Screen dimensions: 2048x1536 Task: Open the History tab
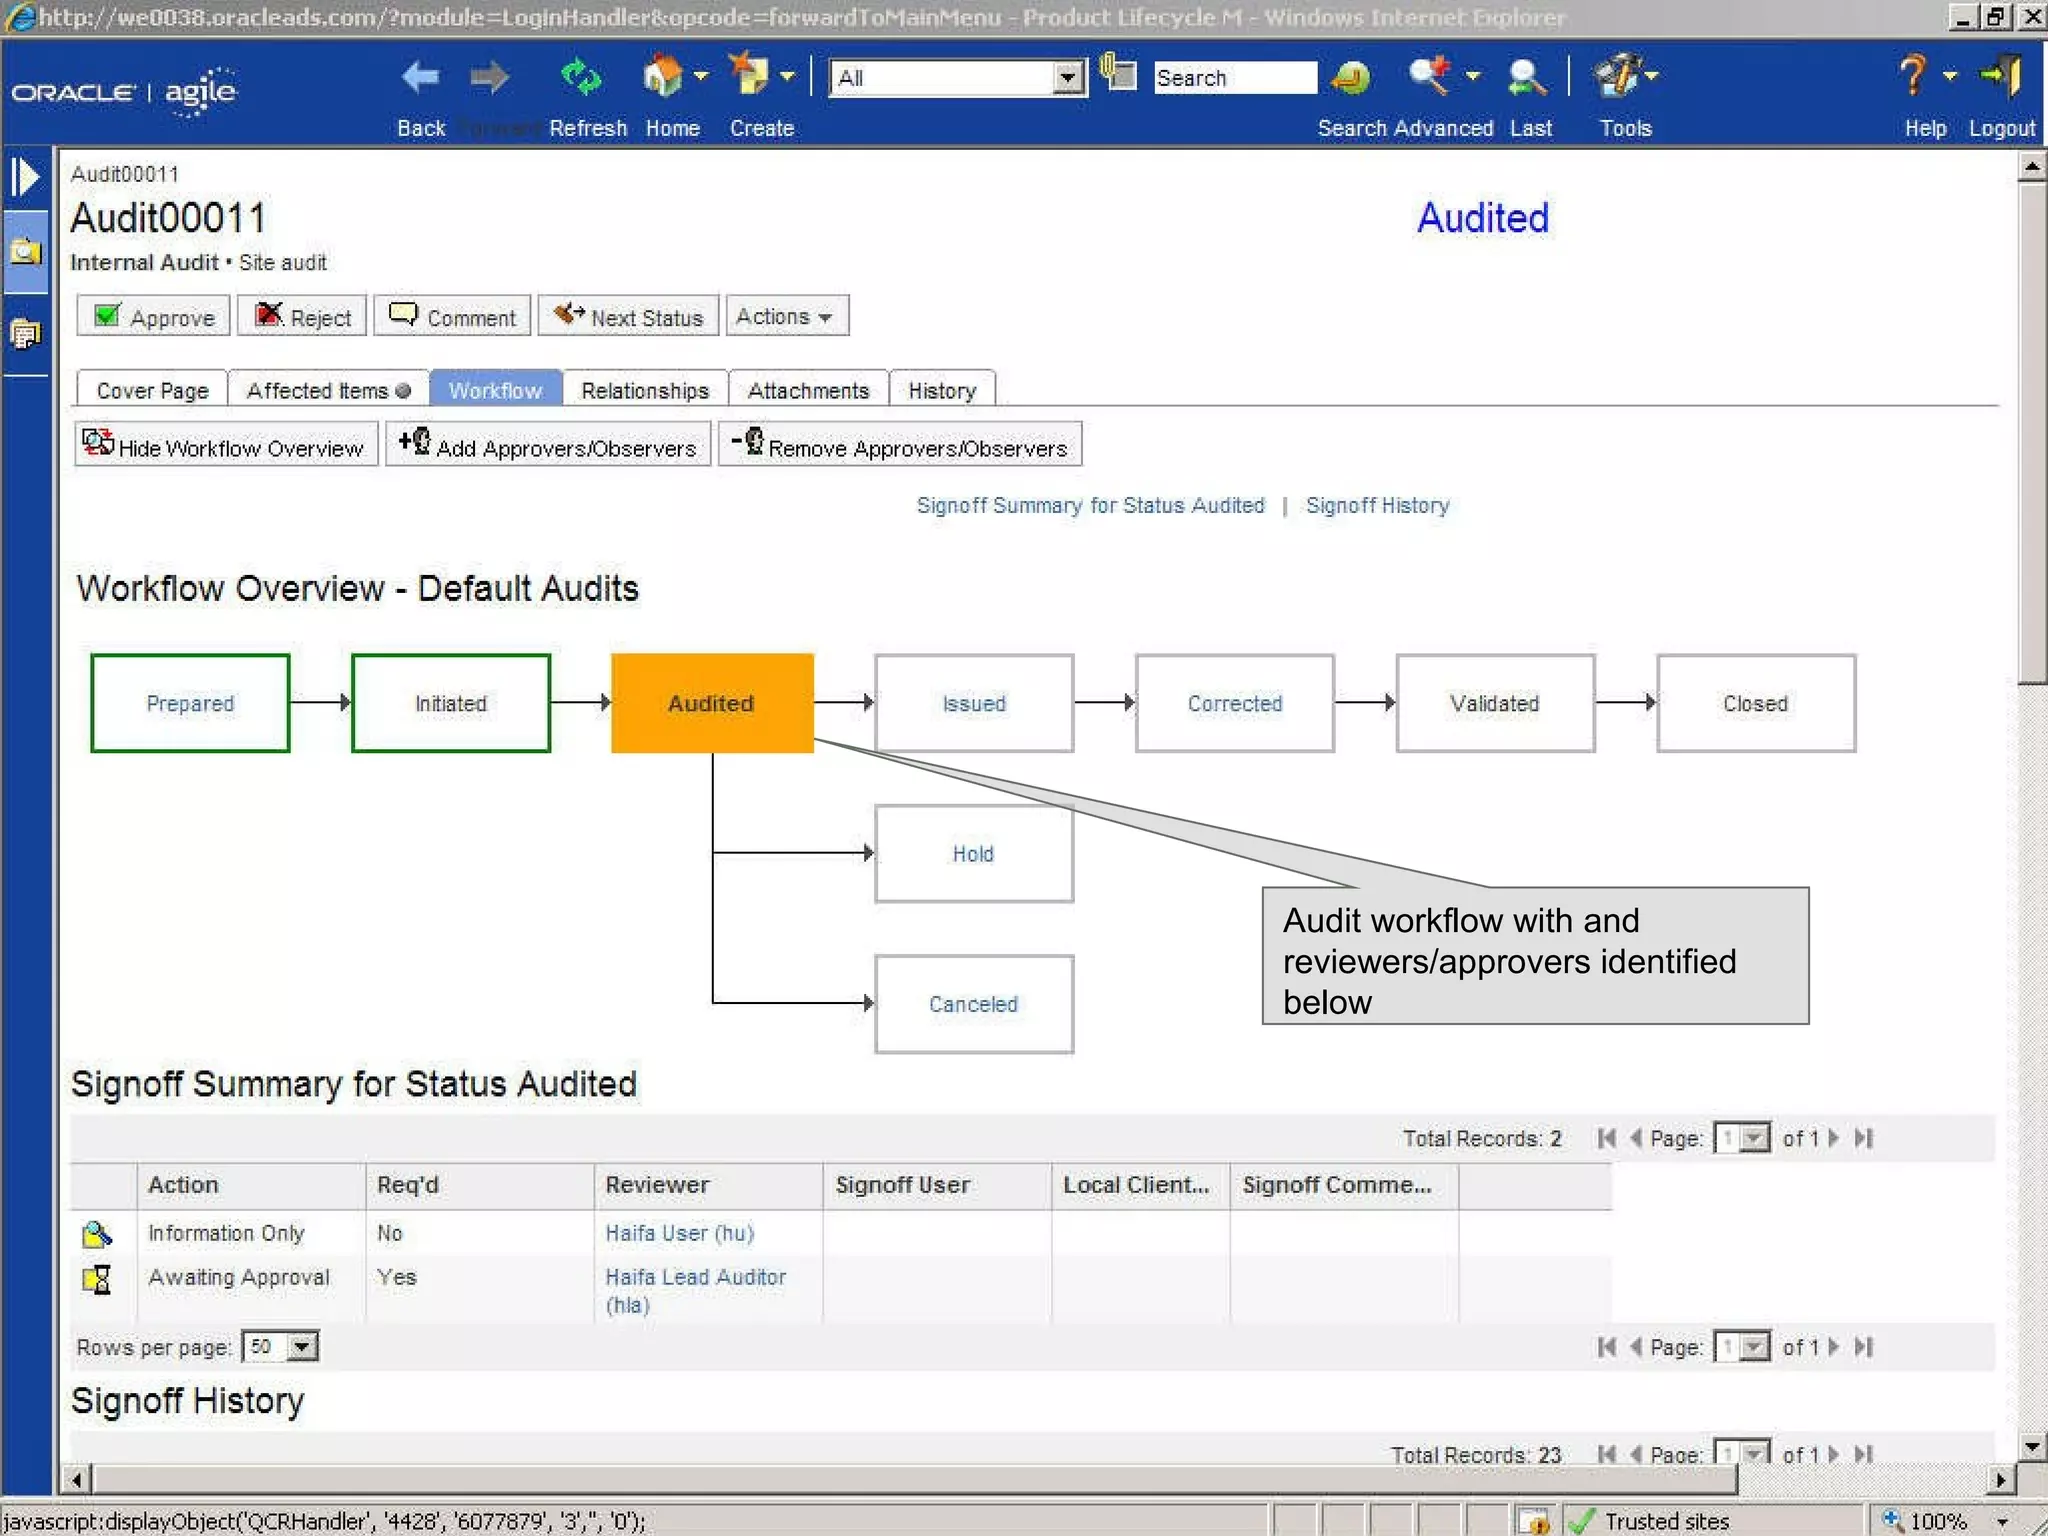(941, 391)
